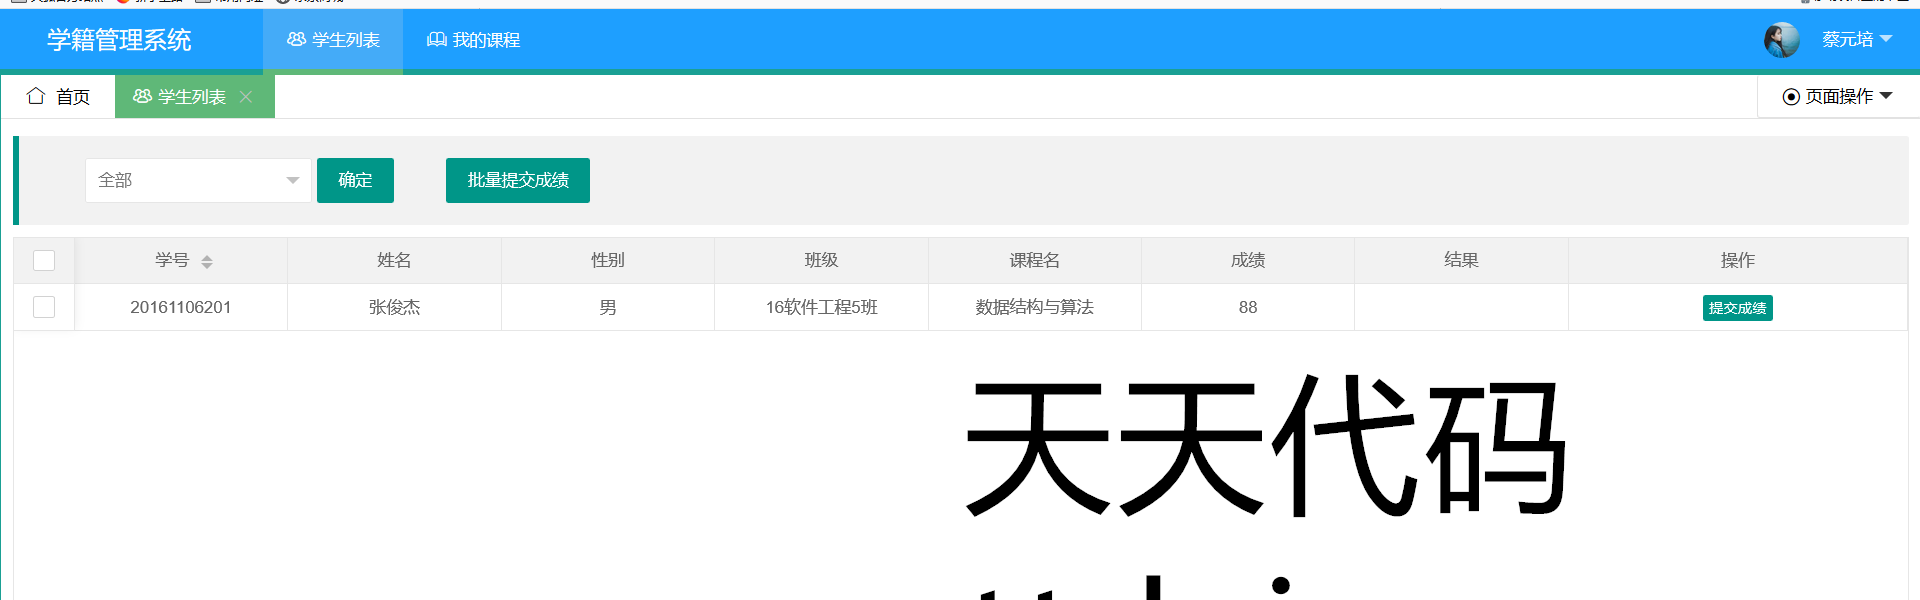This screenshot has width=1920, height=600.
Task: Click the circle icon next to 页面操作
Action: tap(1791, 97)
